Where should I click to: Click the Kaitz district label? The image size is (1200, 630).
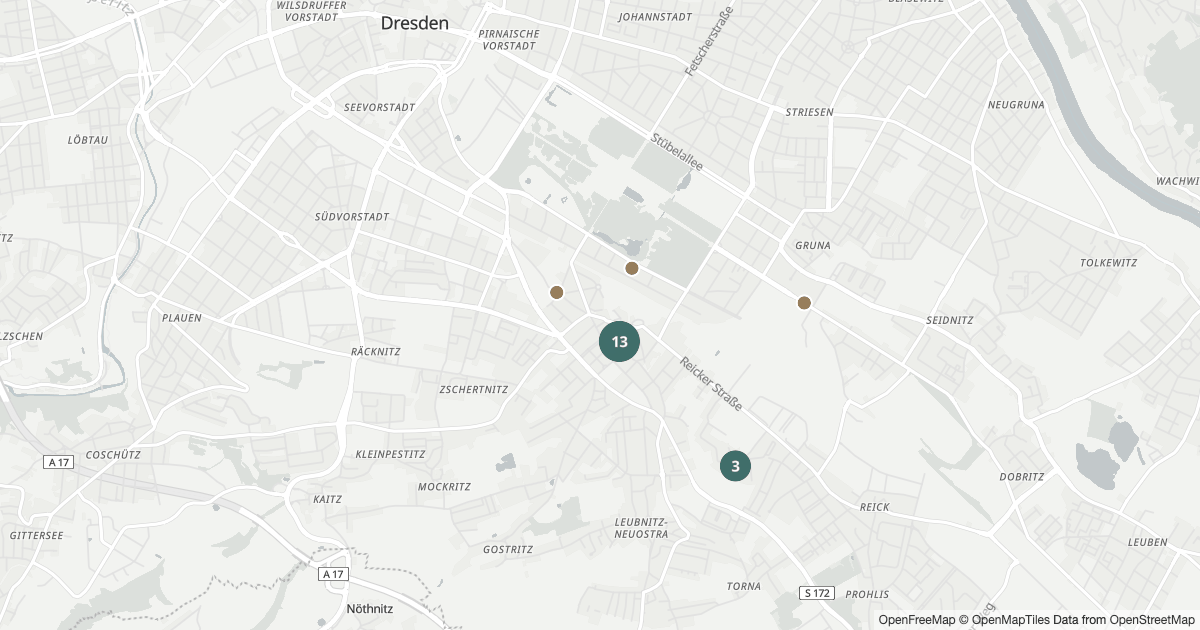click(x=328, y=499)
